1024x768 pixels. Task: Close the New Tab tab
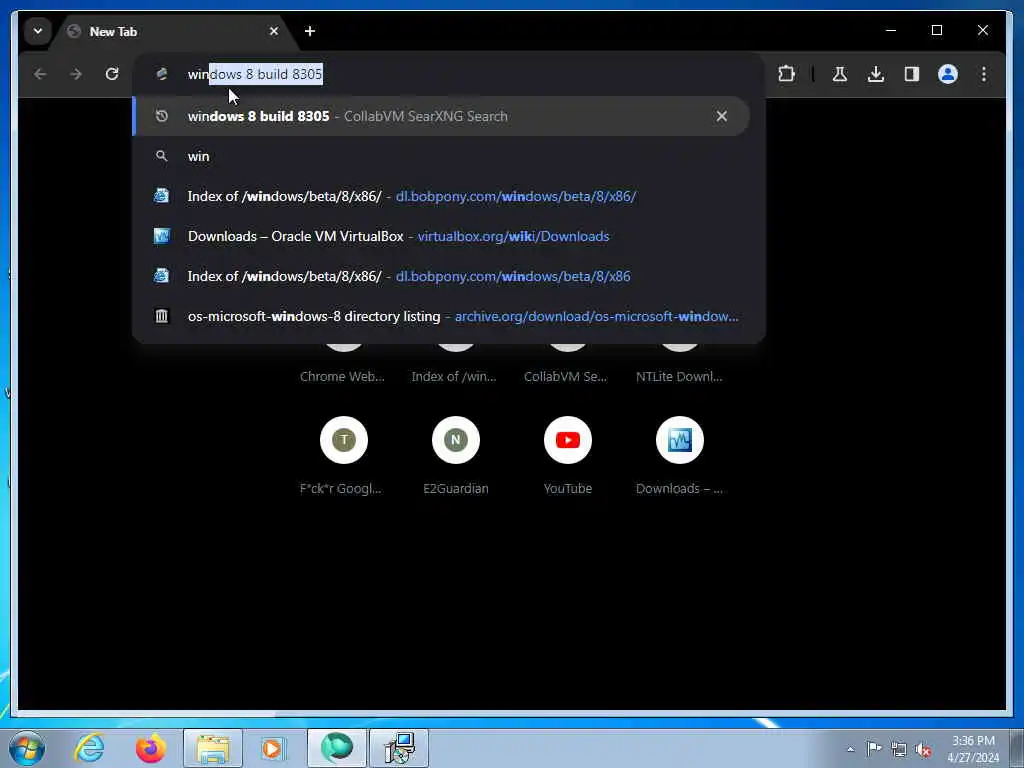[x=274, y=31]
